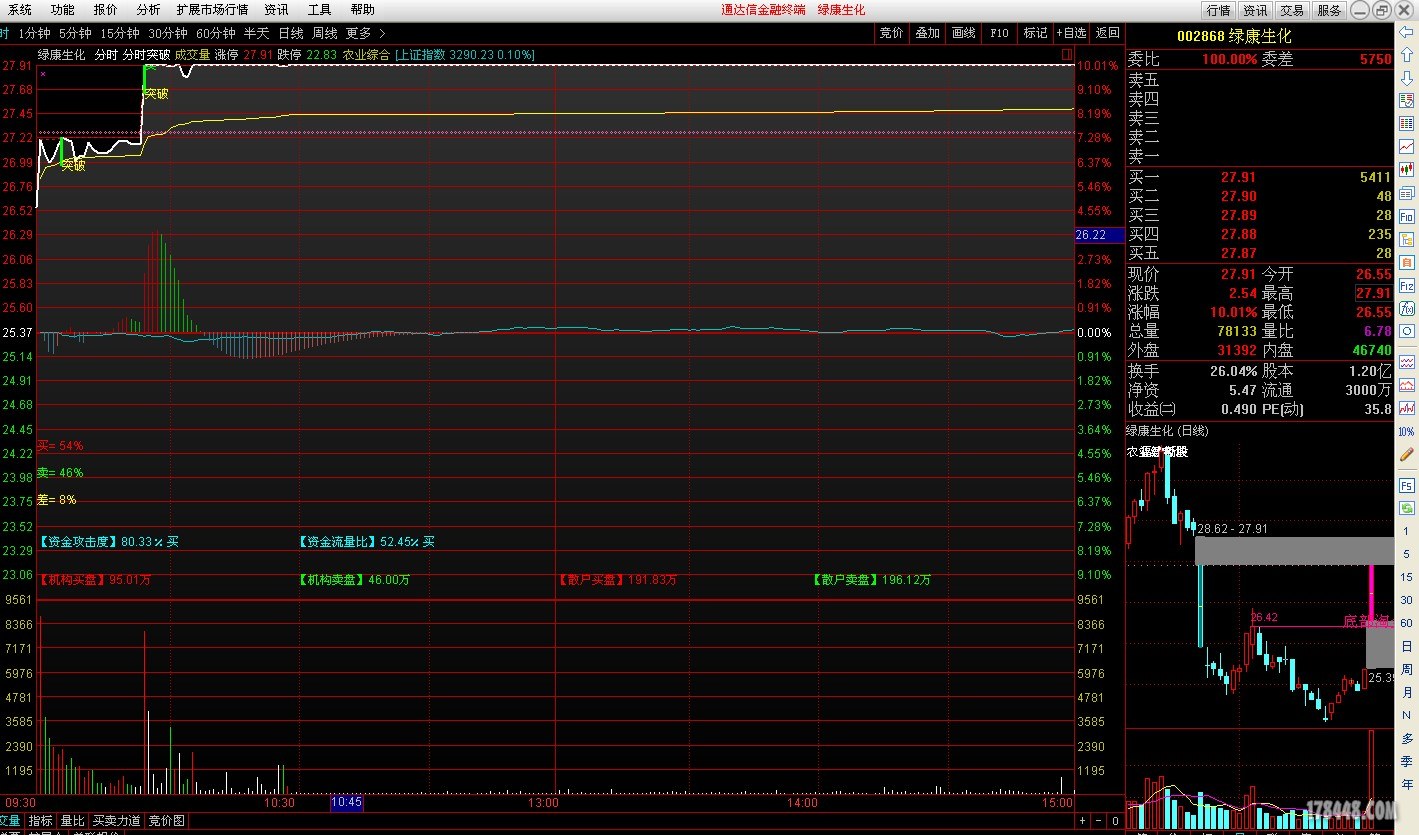This screenshot has width=1419, height=835.
Task: Select daily 日 period in right sidebar
Action: pos(1407,646)
